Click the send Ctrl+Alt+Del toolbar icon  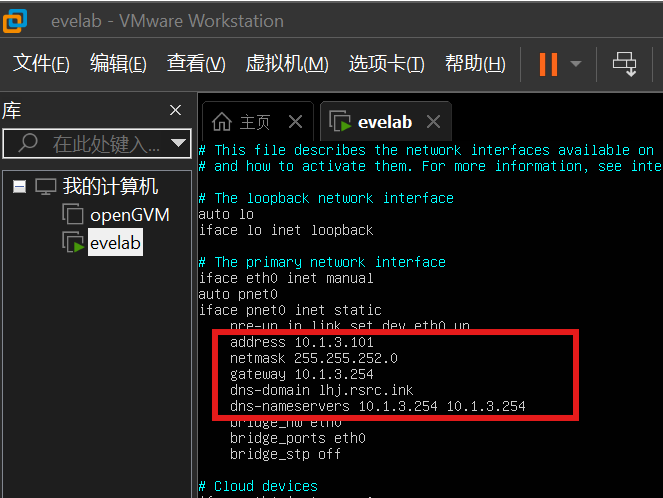click(x=625, y=64)
